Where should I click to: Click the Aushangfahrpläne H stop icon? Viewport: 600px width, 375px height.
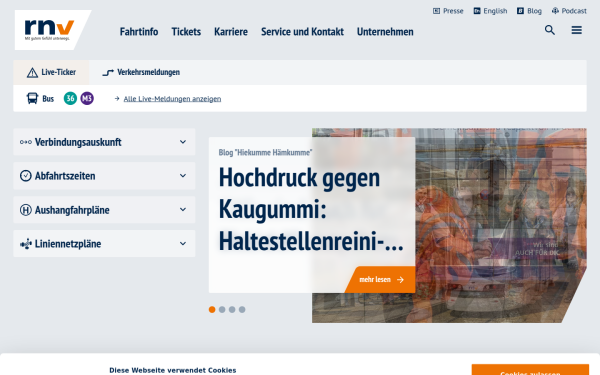pos(26,210)
